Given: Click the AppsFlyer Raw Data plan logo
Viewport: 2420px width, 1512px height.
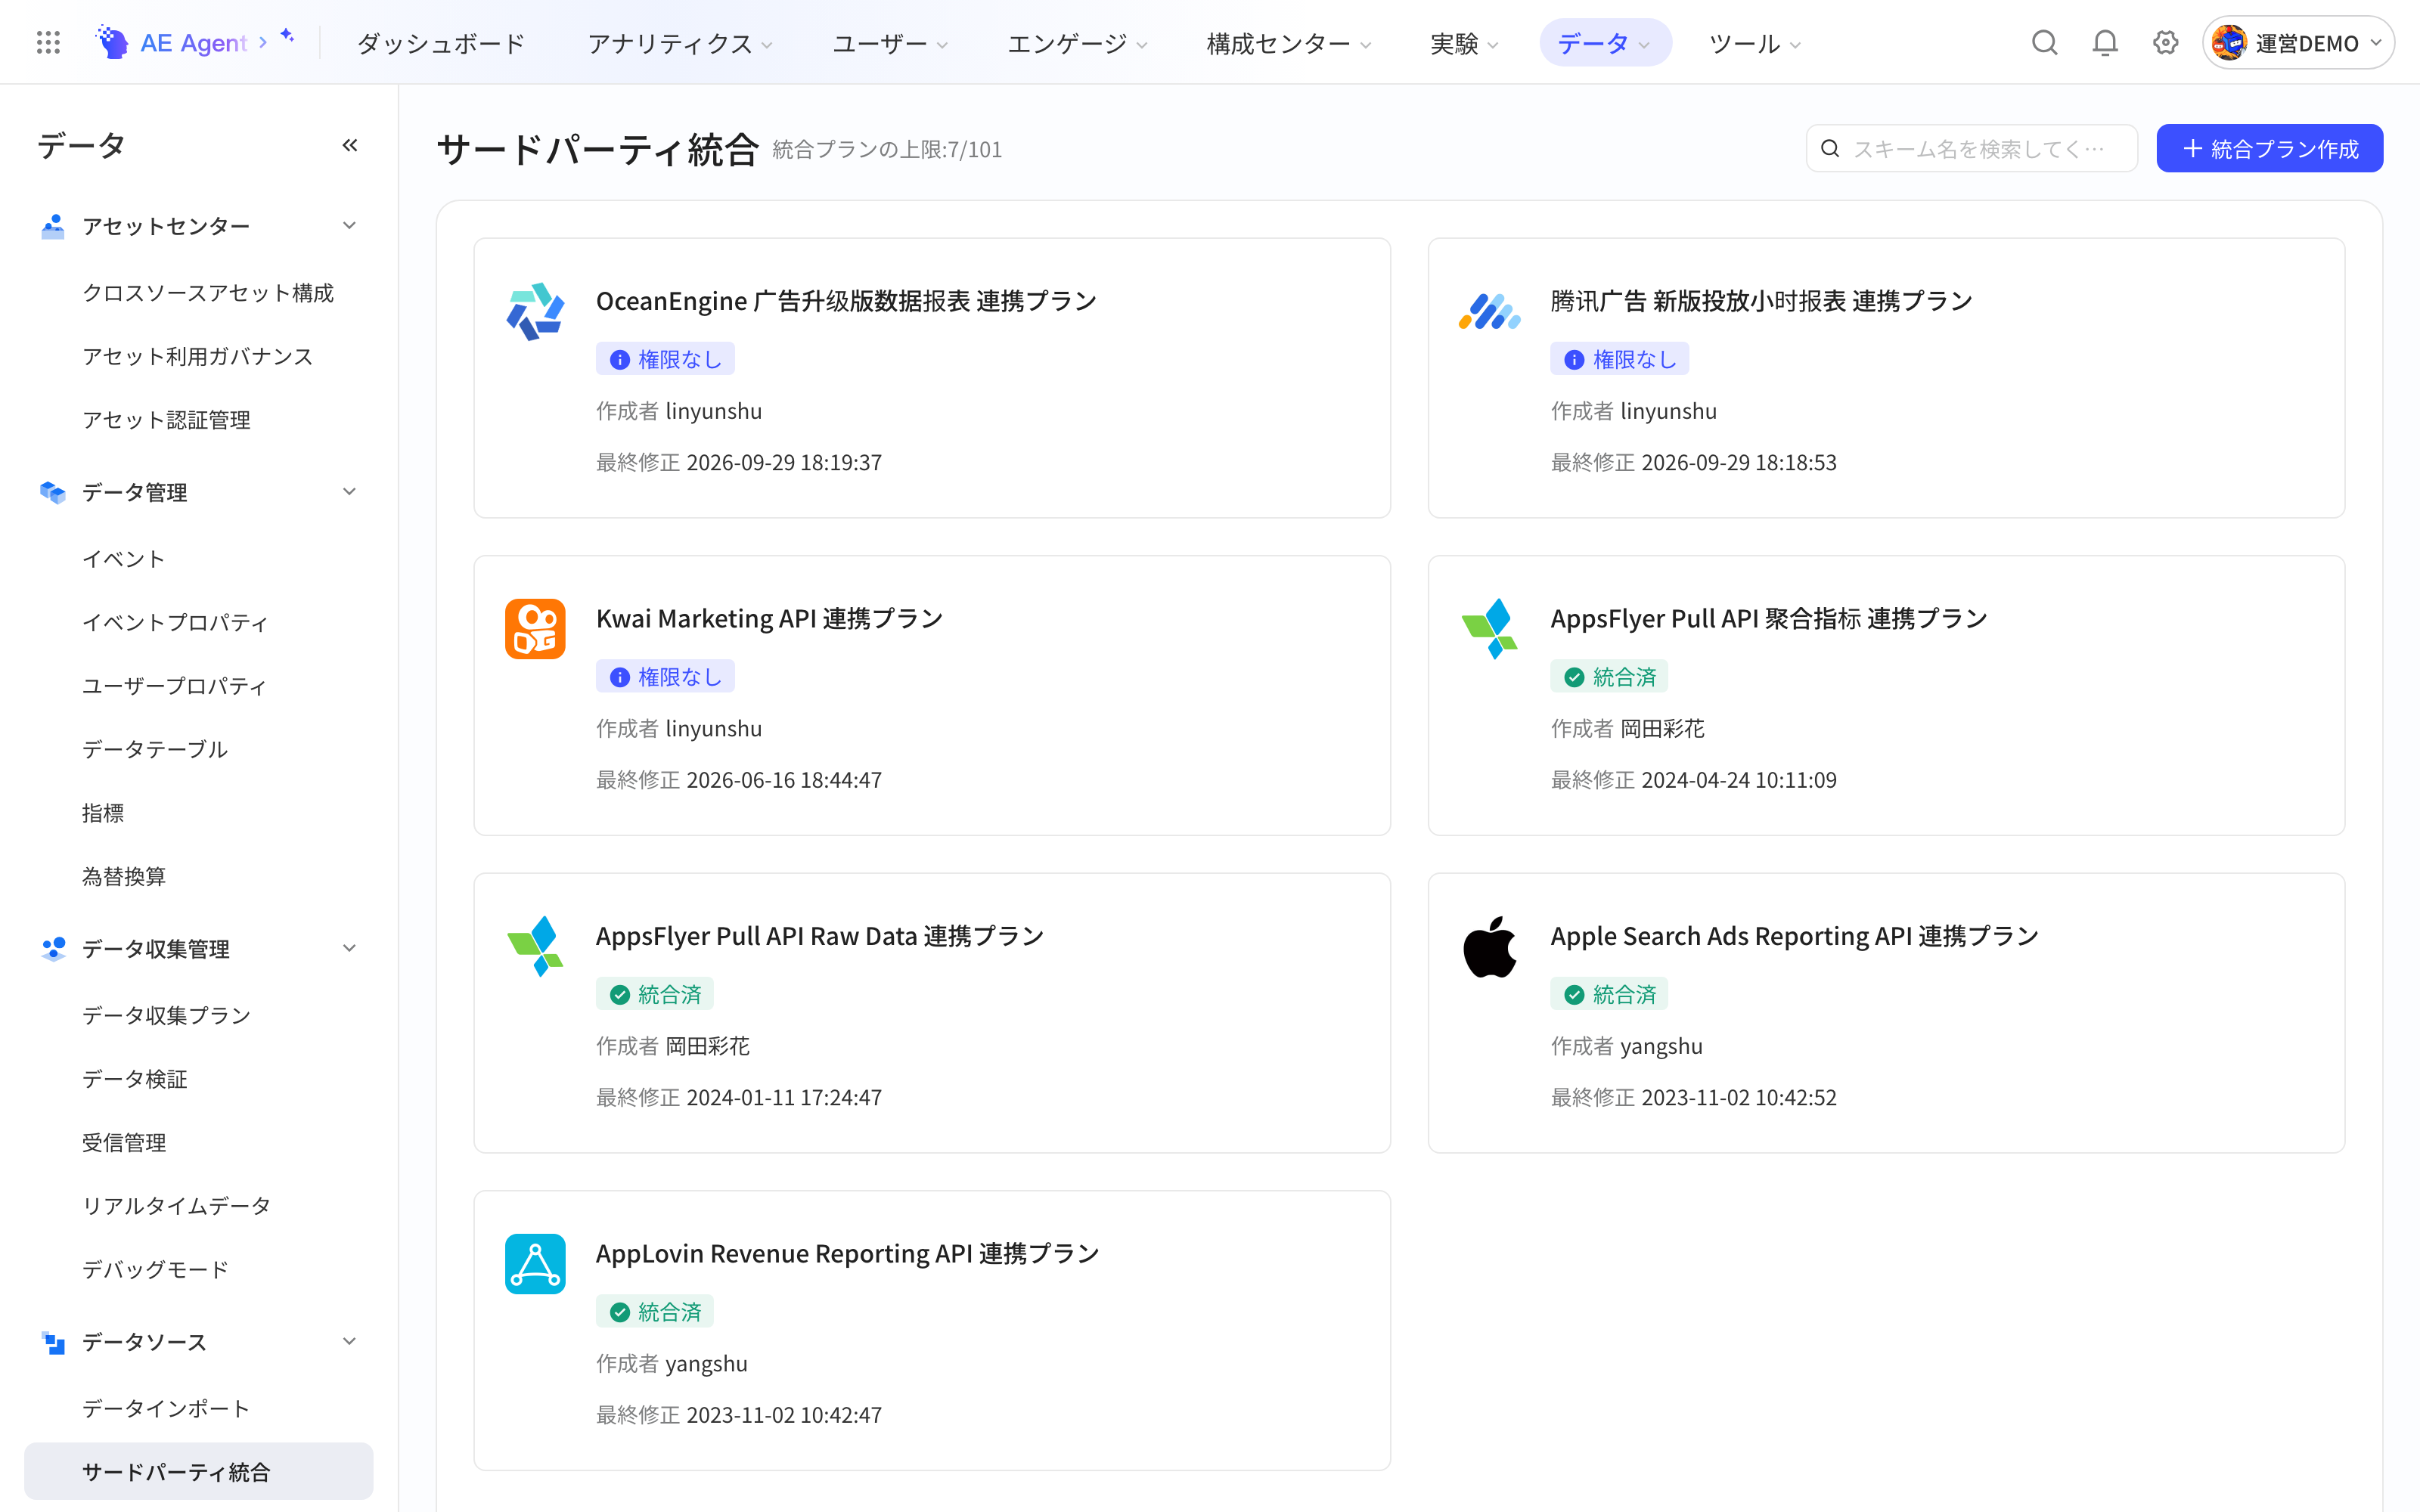Looking at the screenshot, I should [535, 946].
